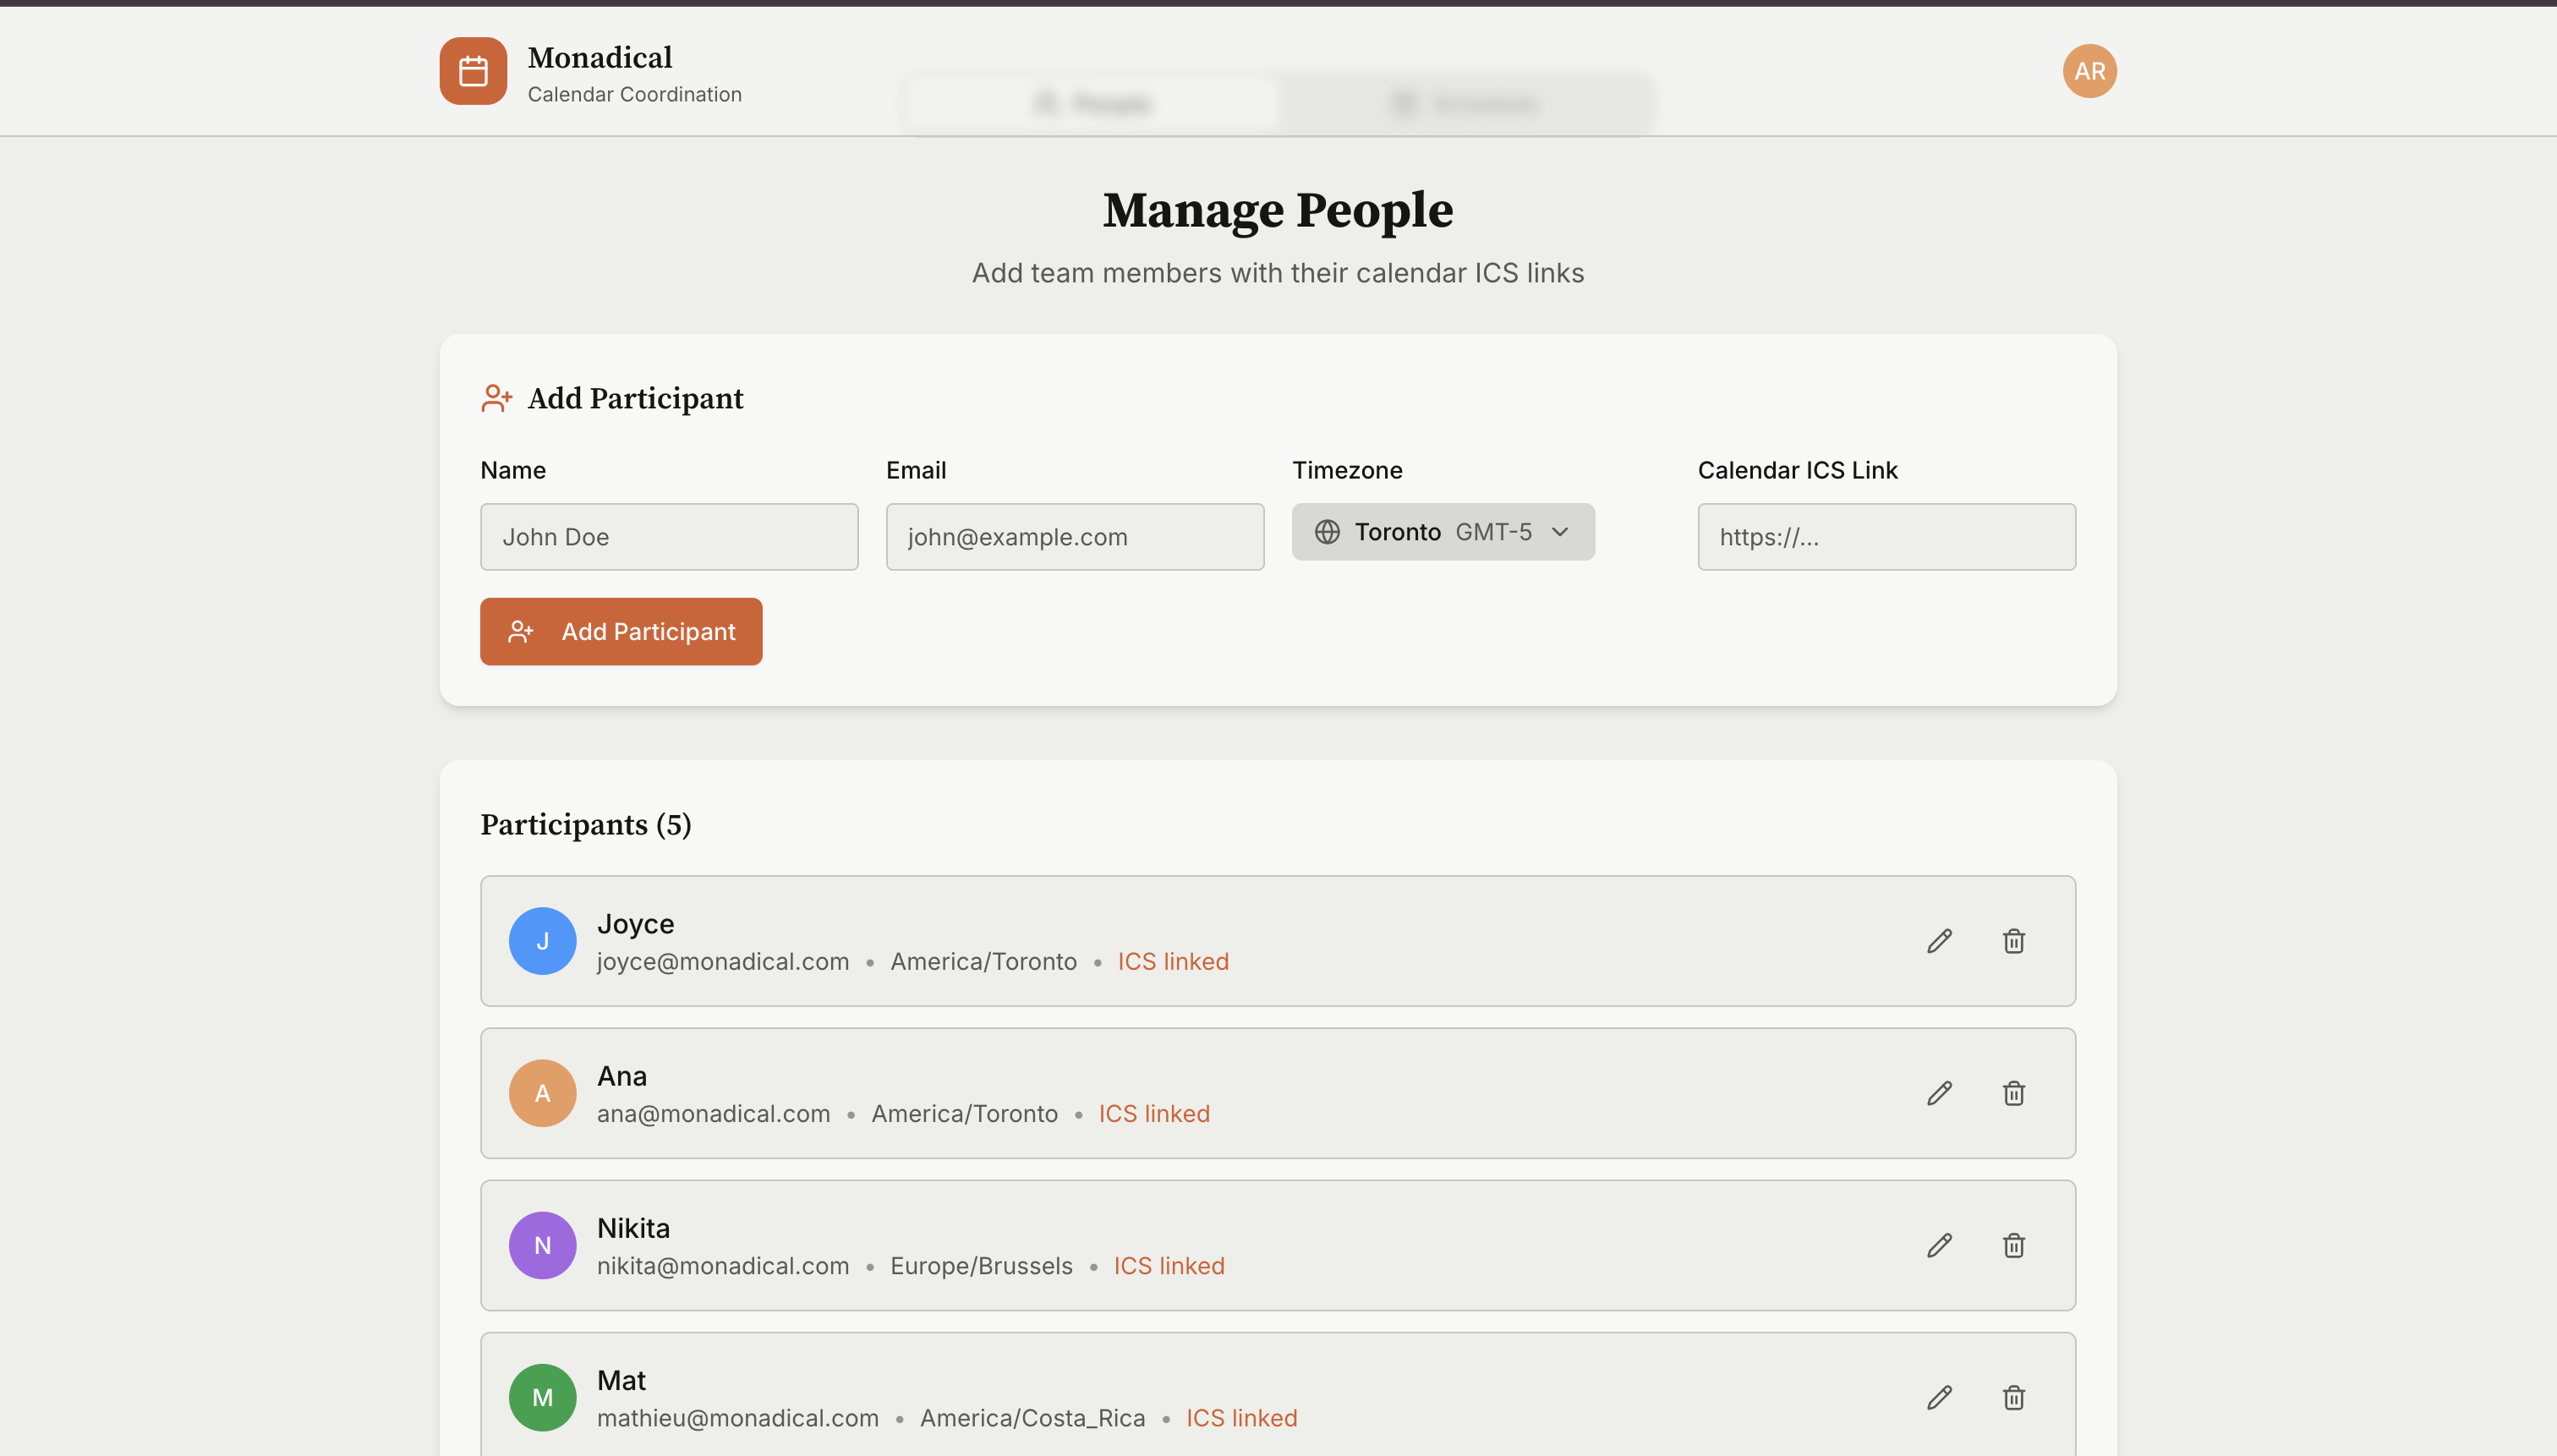Open the AR user avatar menu
This screenshot has width=2557, height=1456.
click(2089, 71)
